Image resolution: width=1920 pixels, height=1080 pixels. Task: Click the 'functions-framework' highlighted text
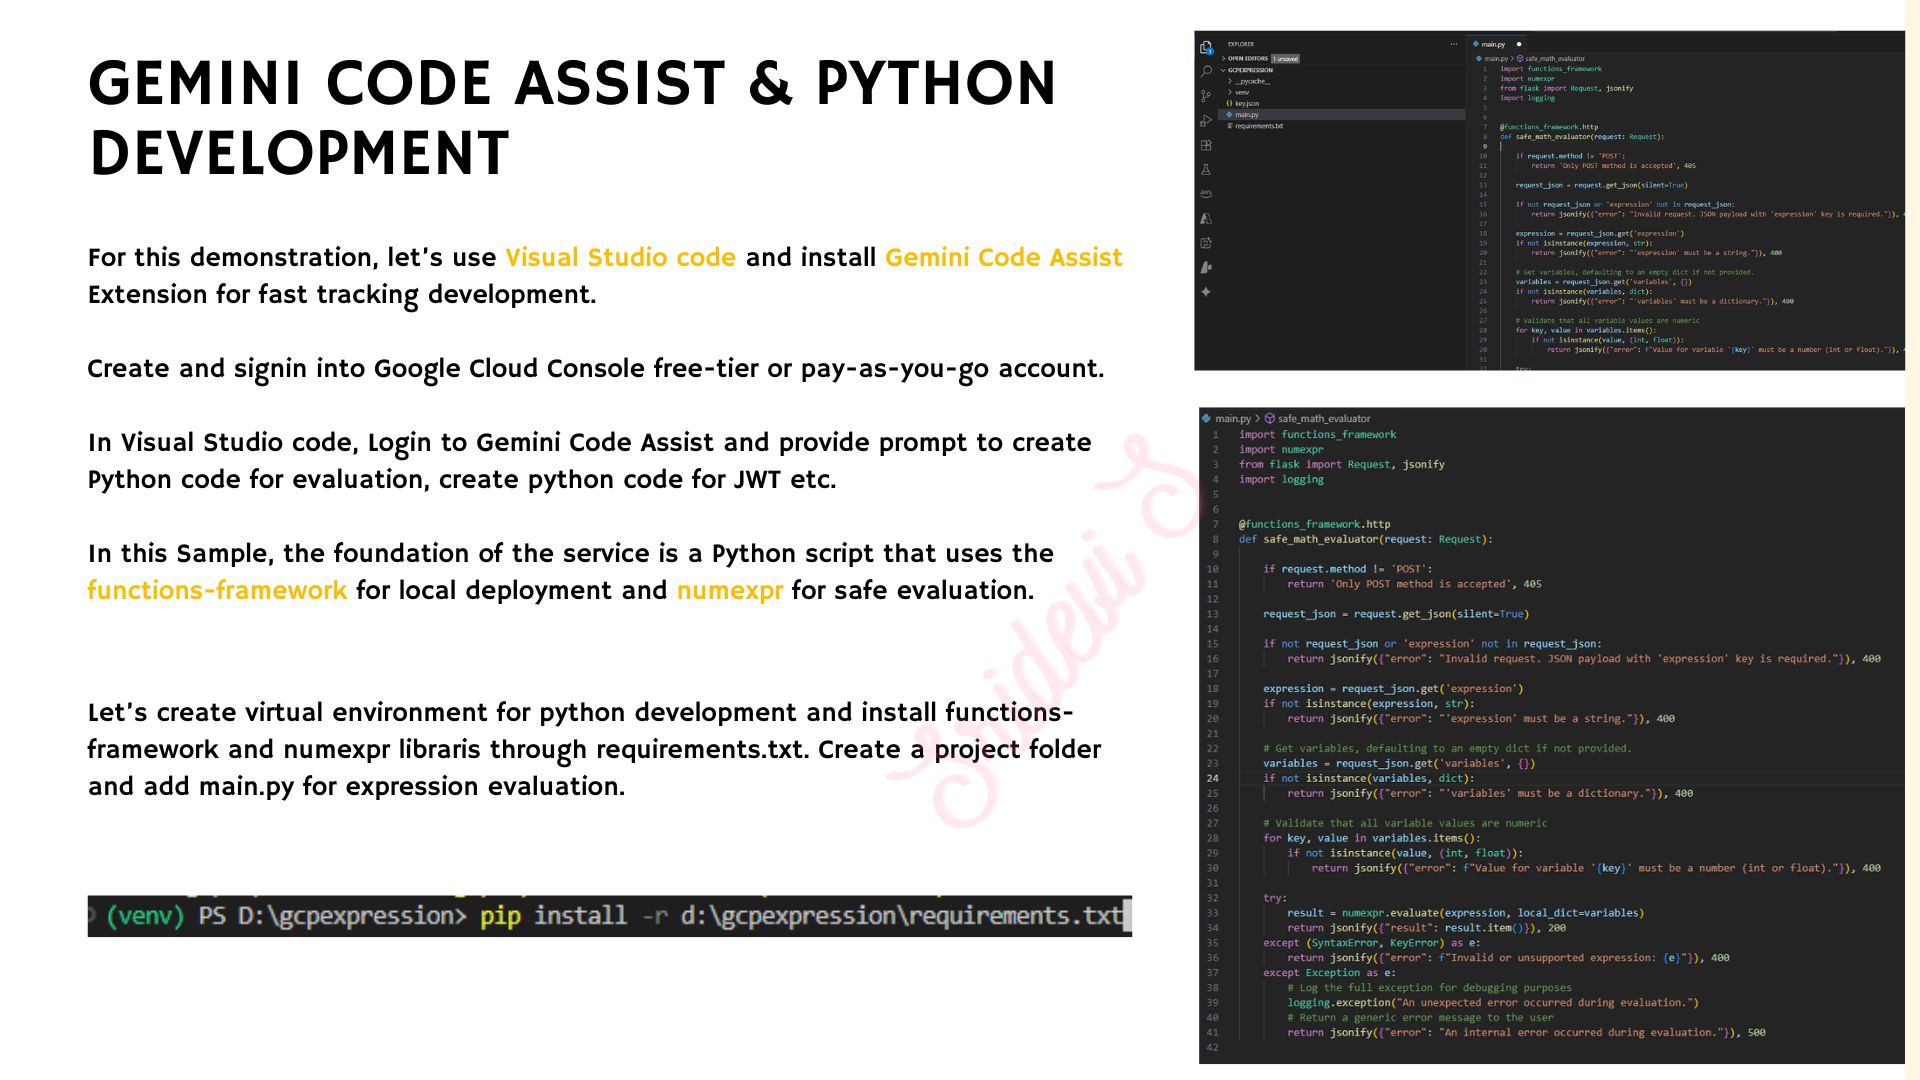[x=217, y=591]
